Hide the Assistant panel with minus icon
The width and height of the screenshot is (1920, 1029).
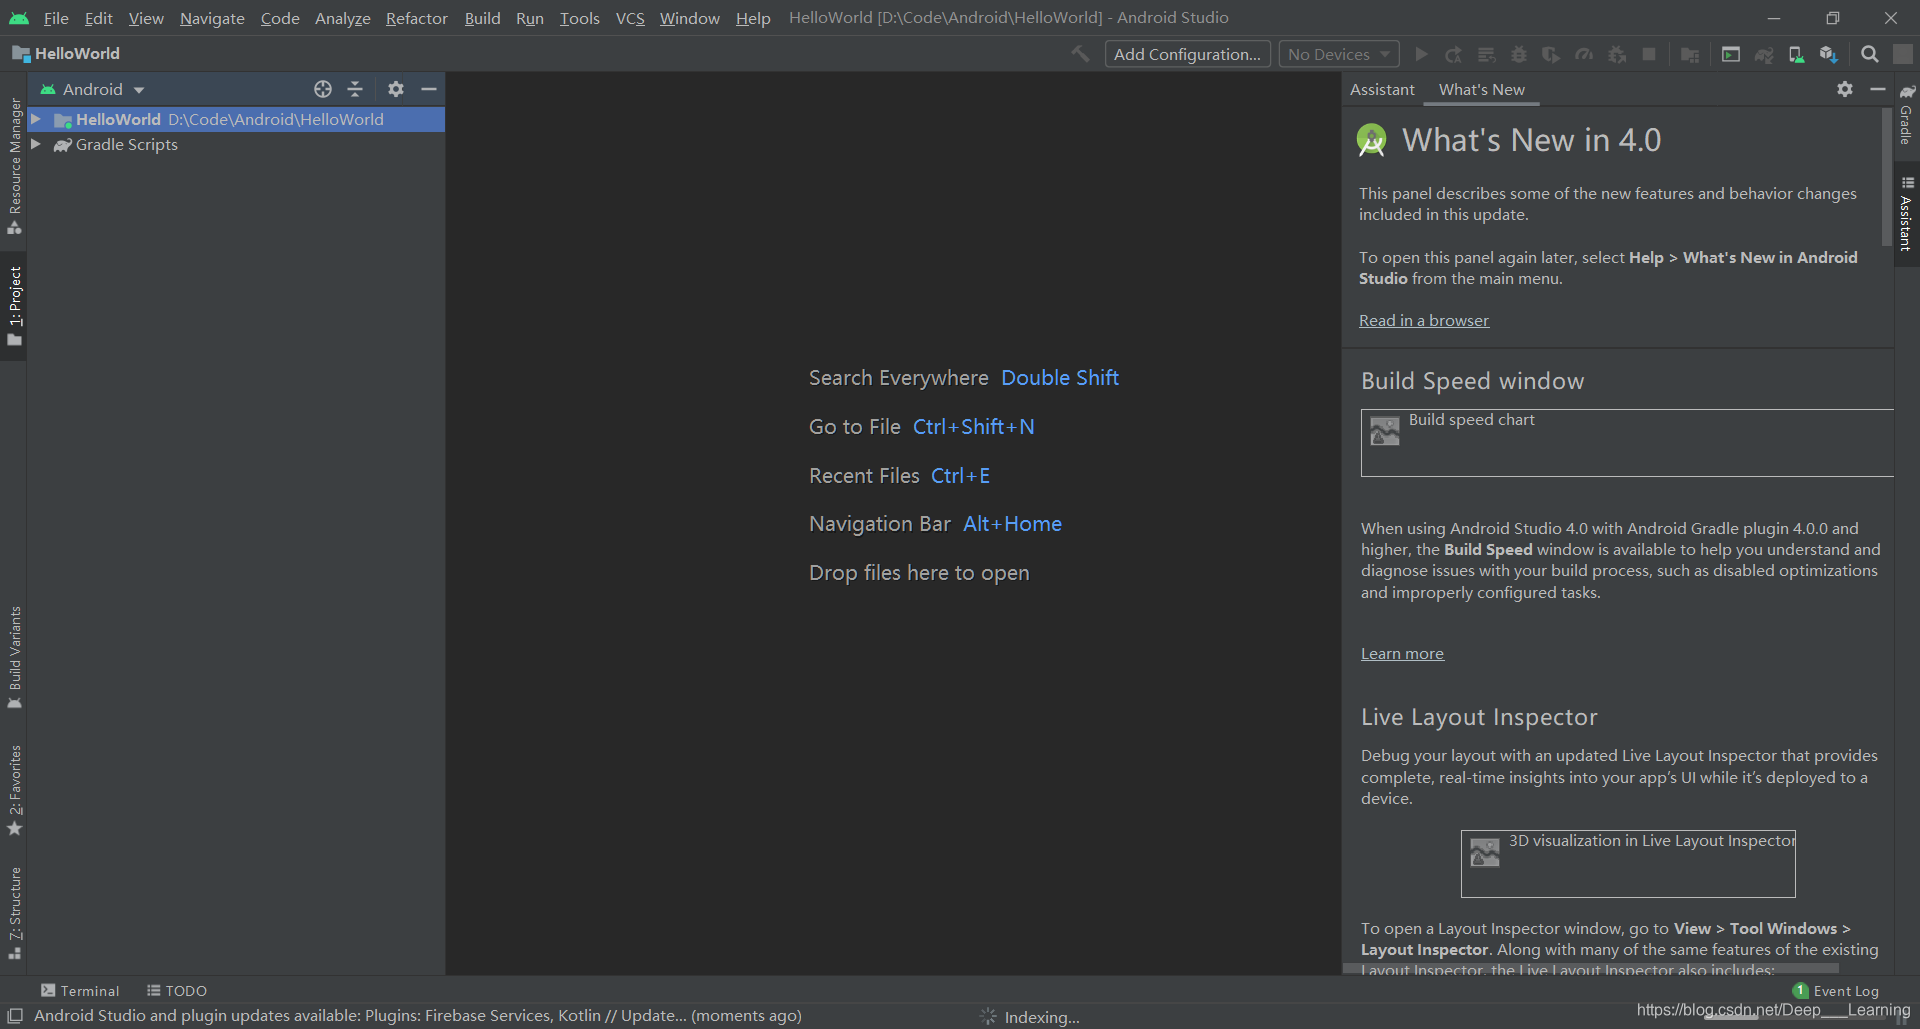(x=1878, y=89)
